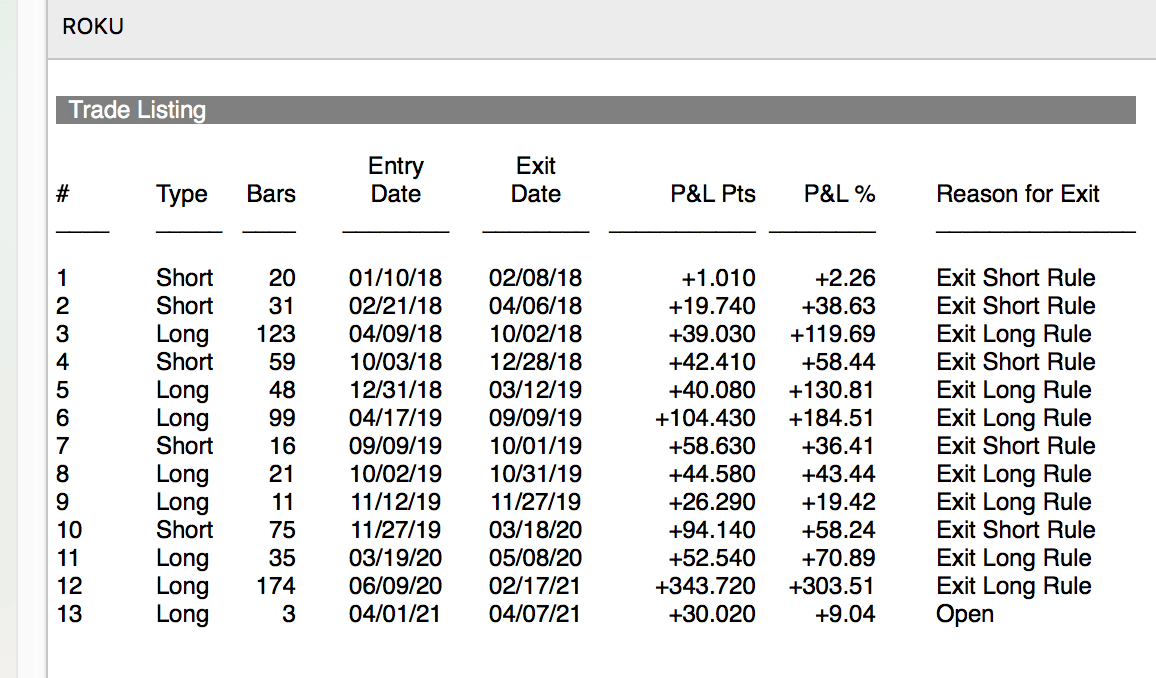Click the Type column header
This screenshot has width=1156, height=678.
182,194
